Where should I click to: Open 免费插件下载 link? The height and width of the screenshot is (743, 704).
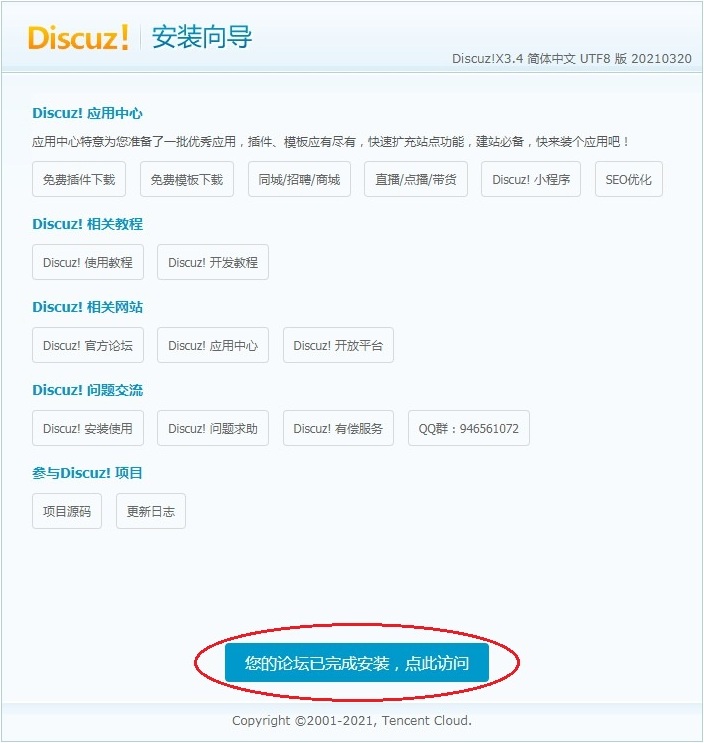(x=79, y=179)
